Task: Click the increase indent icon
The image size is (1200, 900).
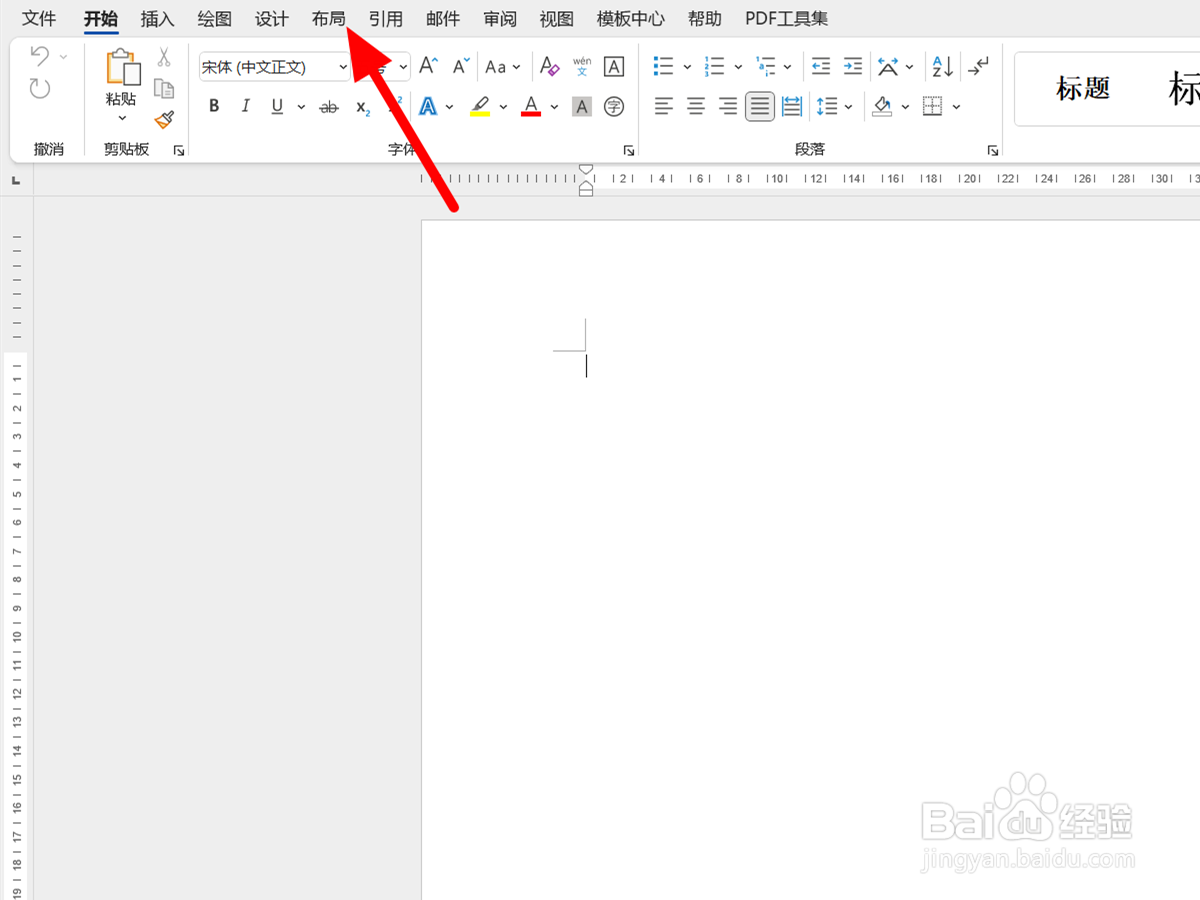Action: pyautogui.click(x=853, y=67)
